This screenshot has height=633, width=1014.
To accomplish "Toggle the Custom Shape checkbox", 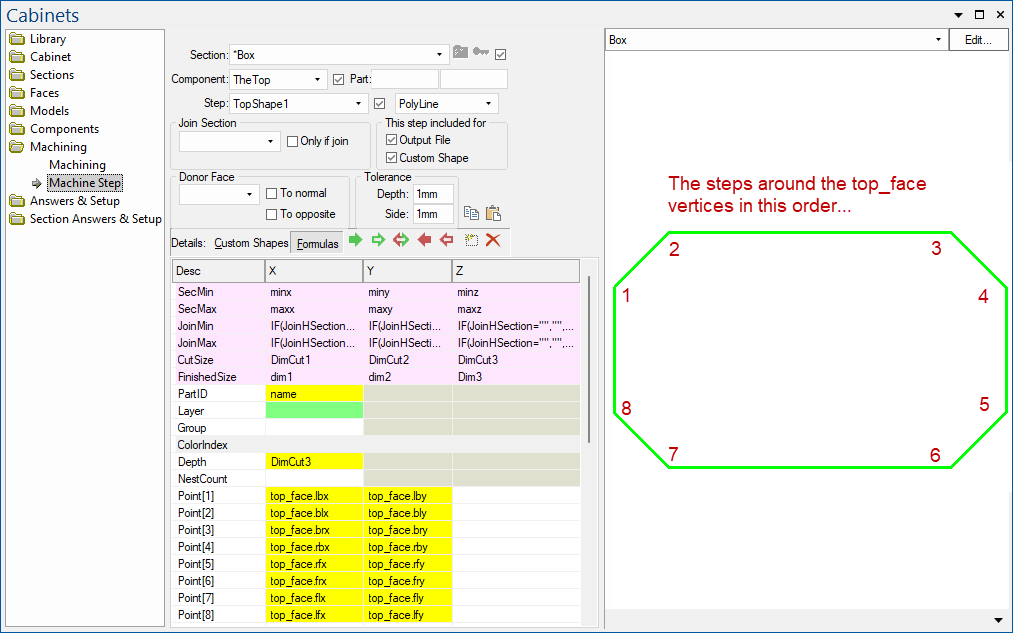I will pos(389,156).
